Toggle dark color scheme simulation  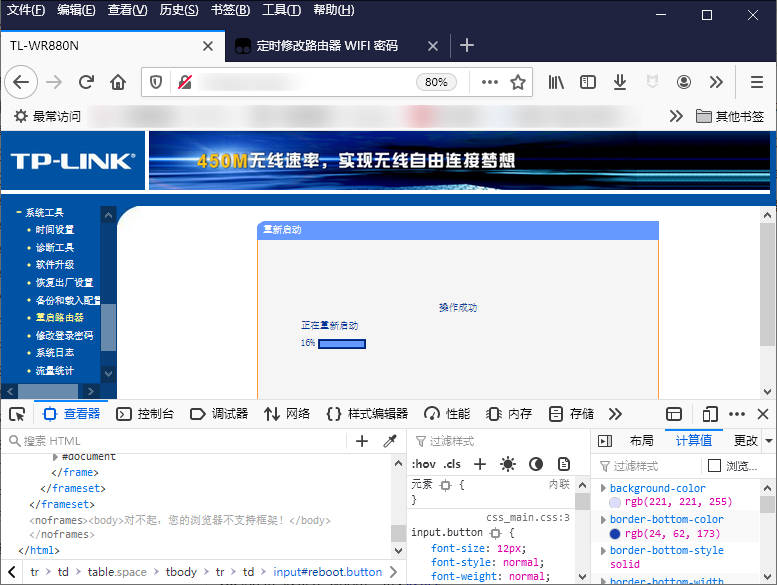tap(536, 464)
